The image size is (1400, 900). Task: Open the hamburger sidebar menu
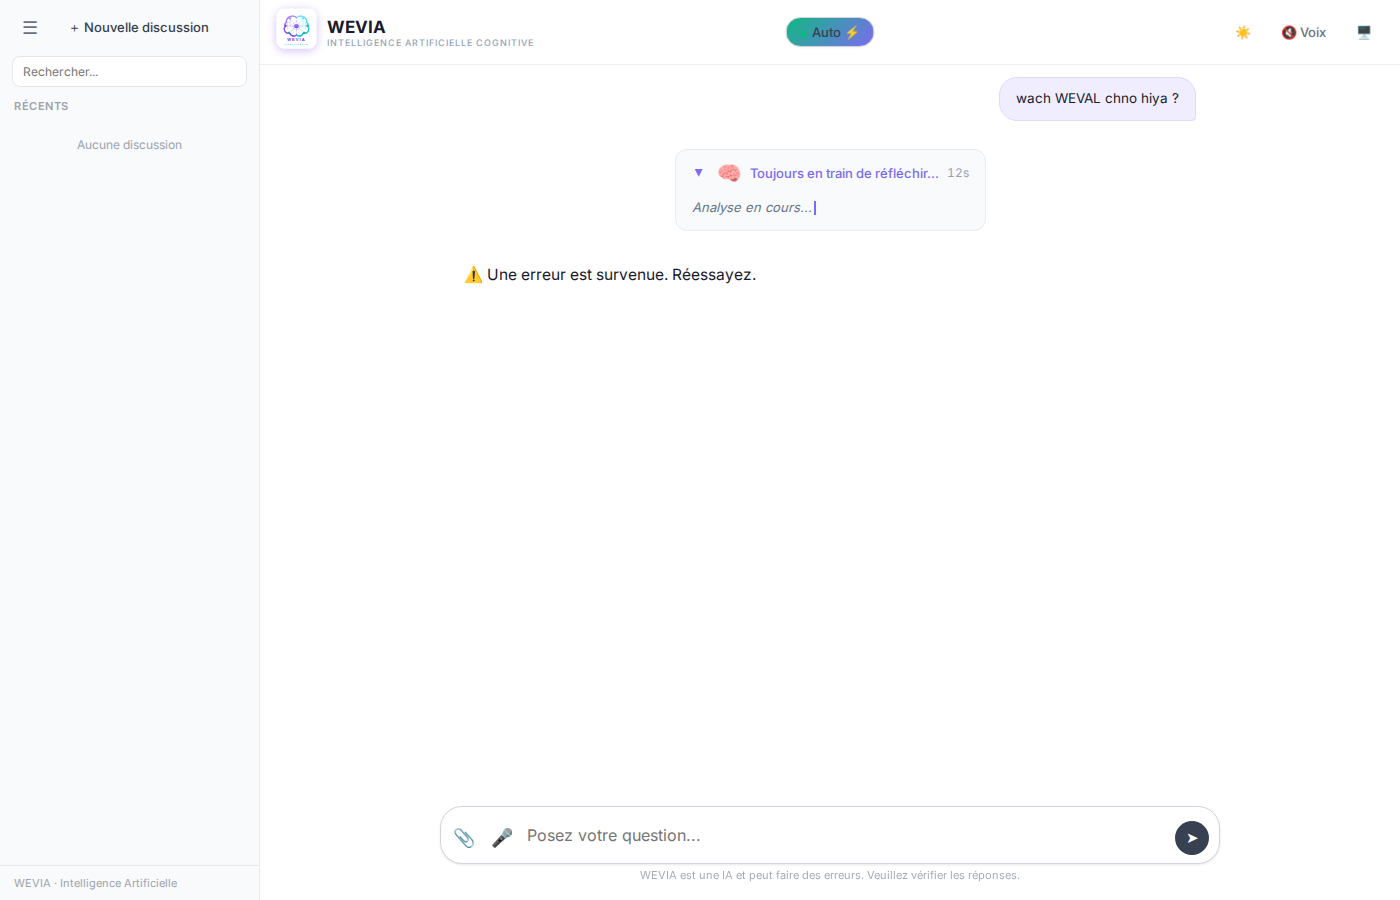[x=30, y=28]
